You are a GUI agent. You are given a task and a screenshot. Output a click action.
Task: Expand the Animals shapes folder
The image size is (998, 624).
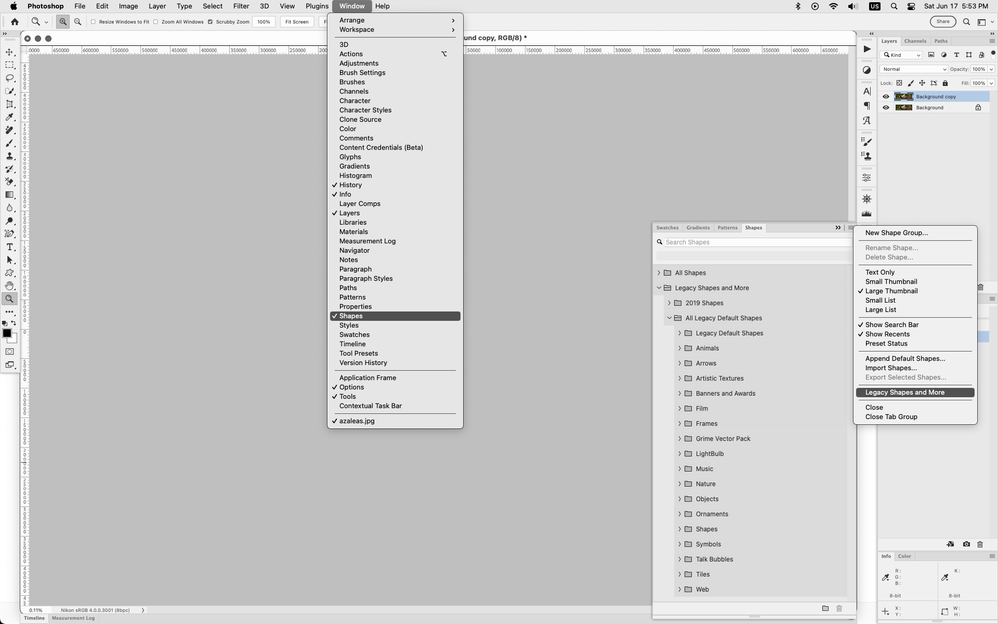(679, 348)
